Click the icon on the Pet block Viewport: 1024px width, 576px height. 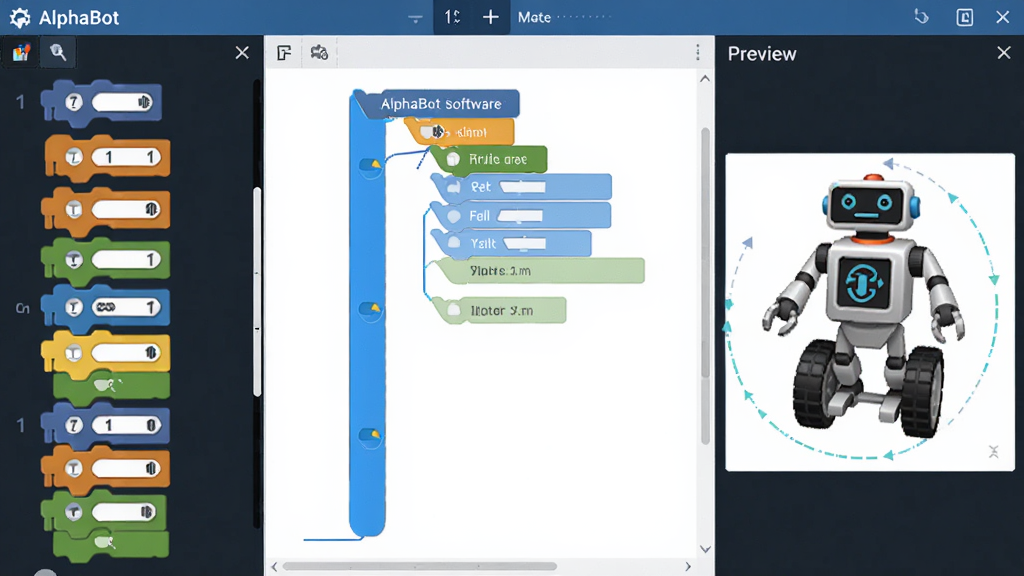pos(453,187)
